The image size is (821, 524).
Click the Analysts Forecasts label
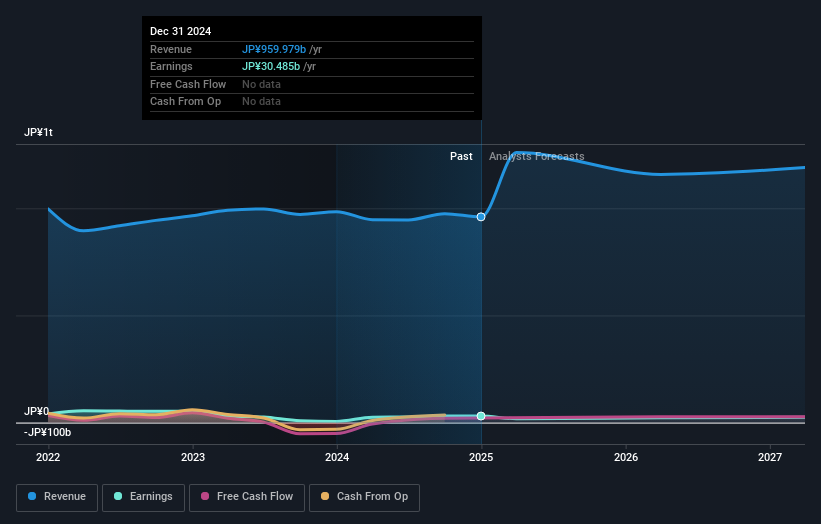pyautogui.click(x=537, y=157)
